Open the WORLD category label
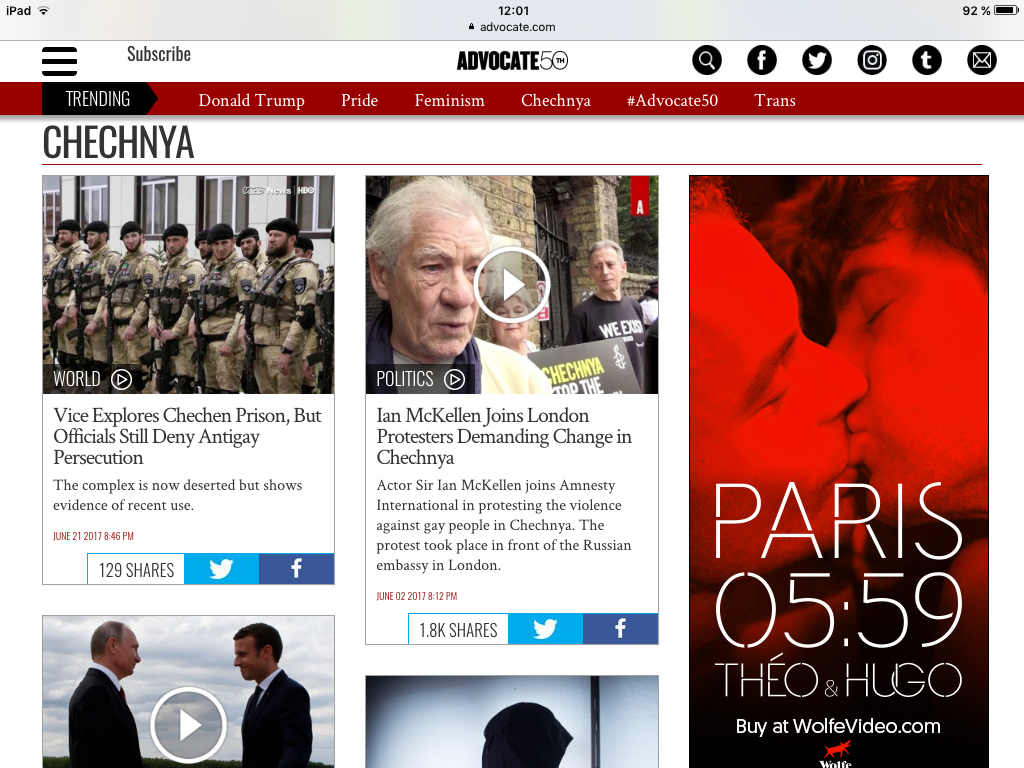1024x768 pixels. pyautogui.click(x=77, y=379)
